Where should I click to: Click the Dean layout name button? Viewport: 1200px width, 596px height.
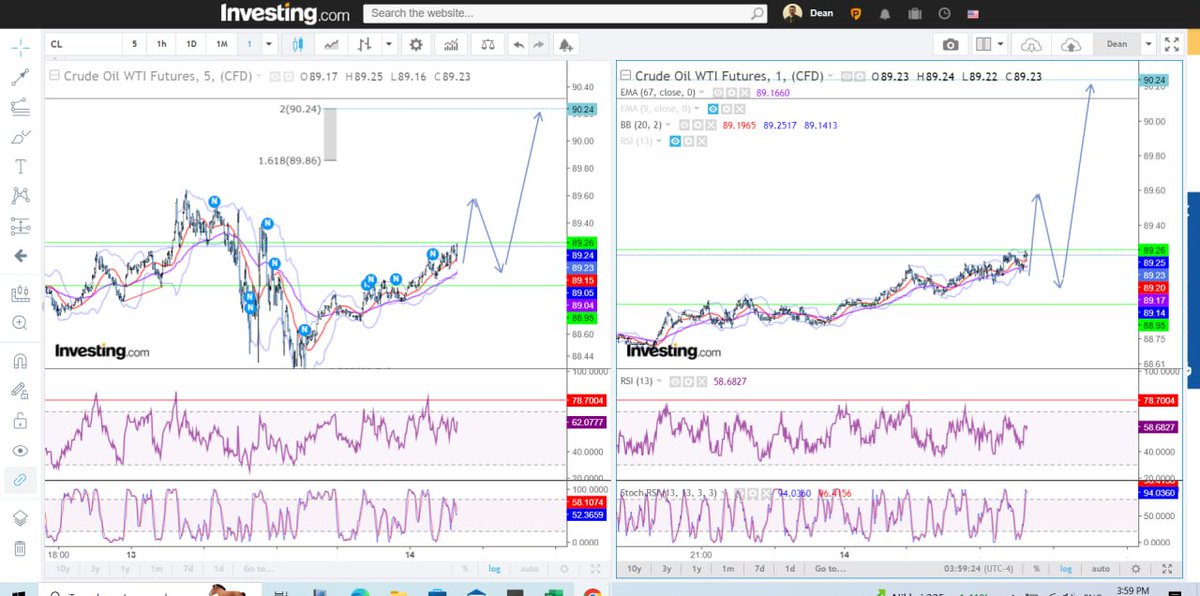(x=1117, y=44)
